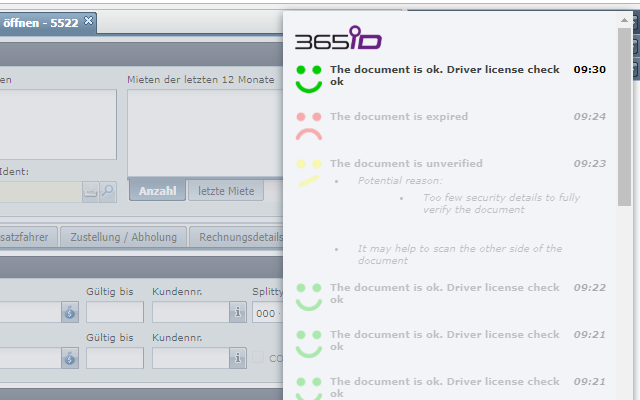
Task: Switch to the "Anzahl" tab
Action: tap(158, 191)
